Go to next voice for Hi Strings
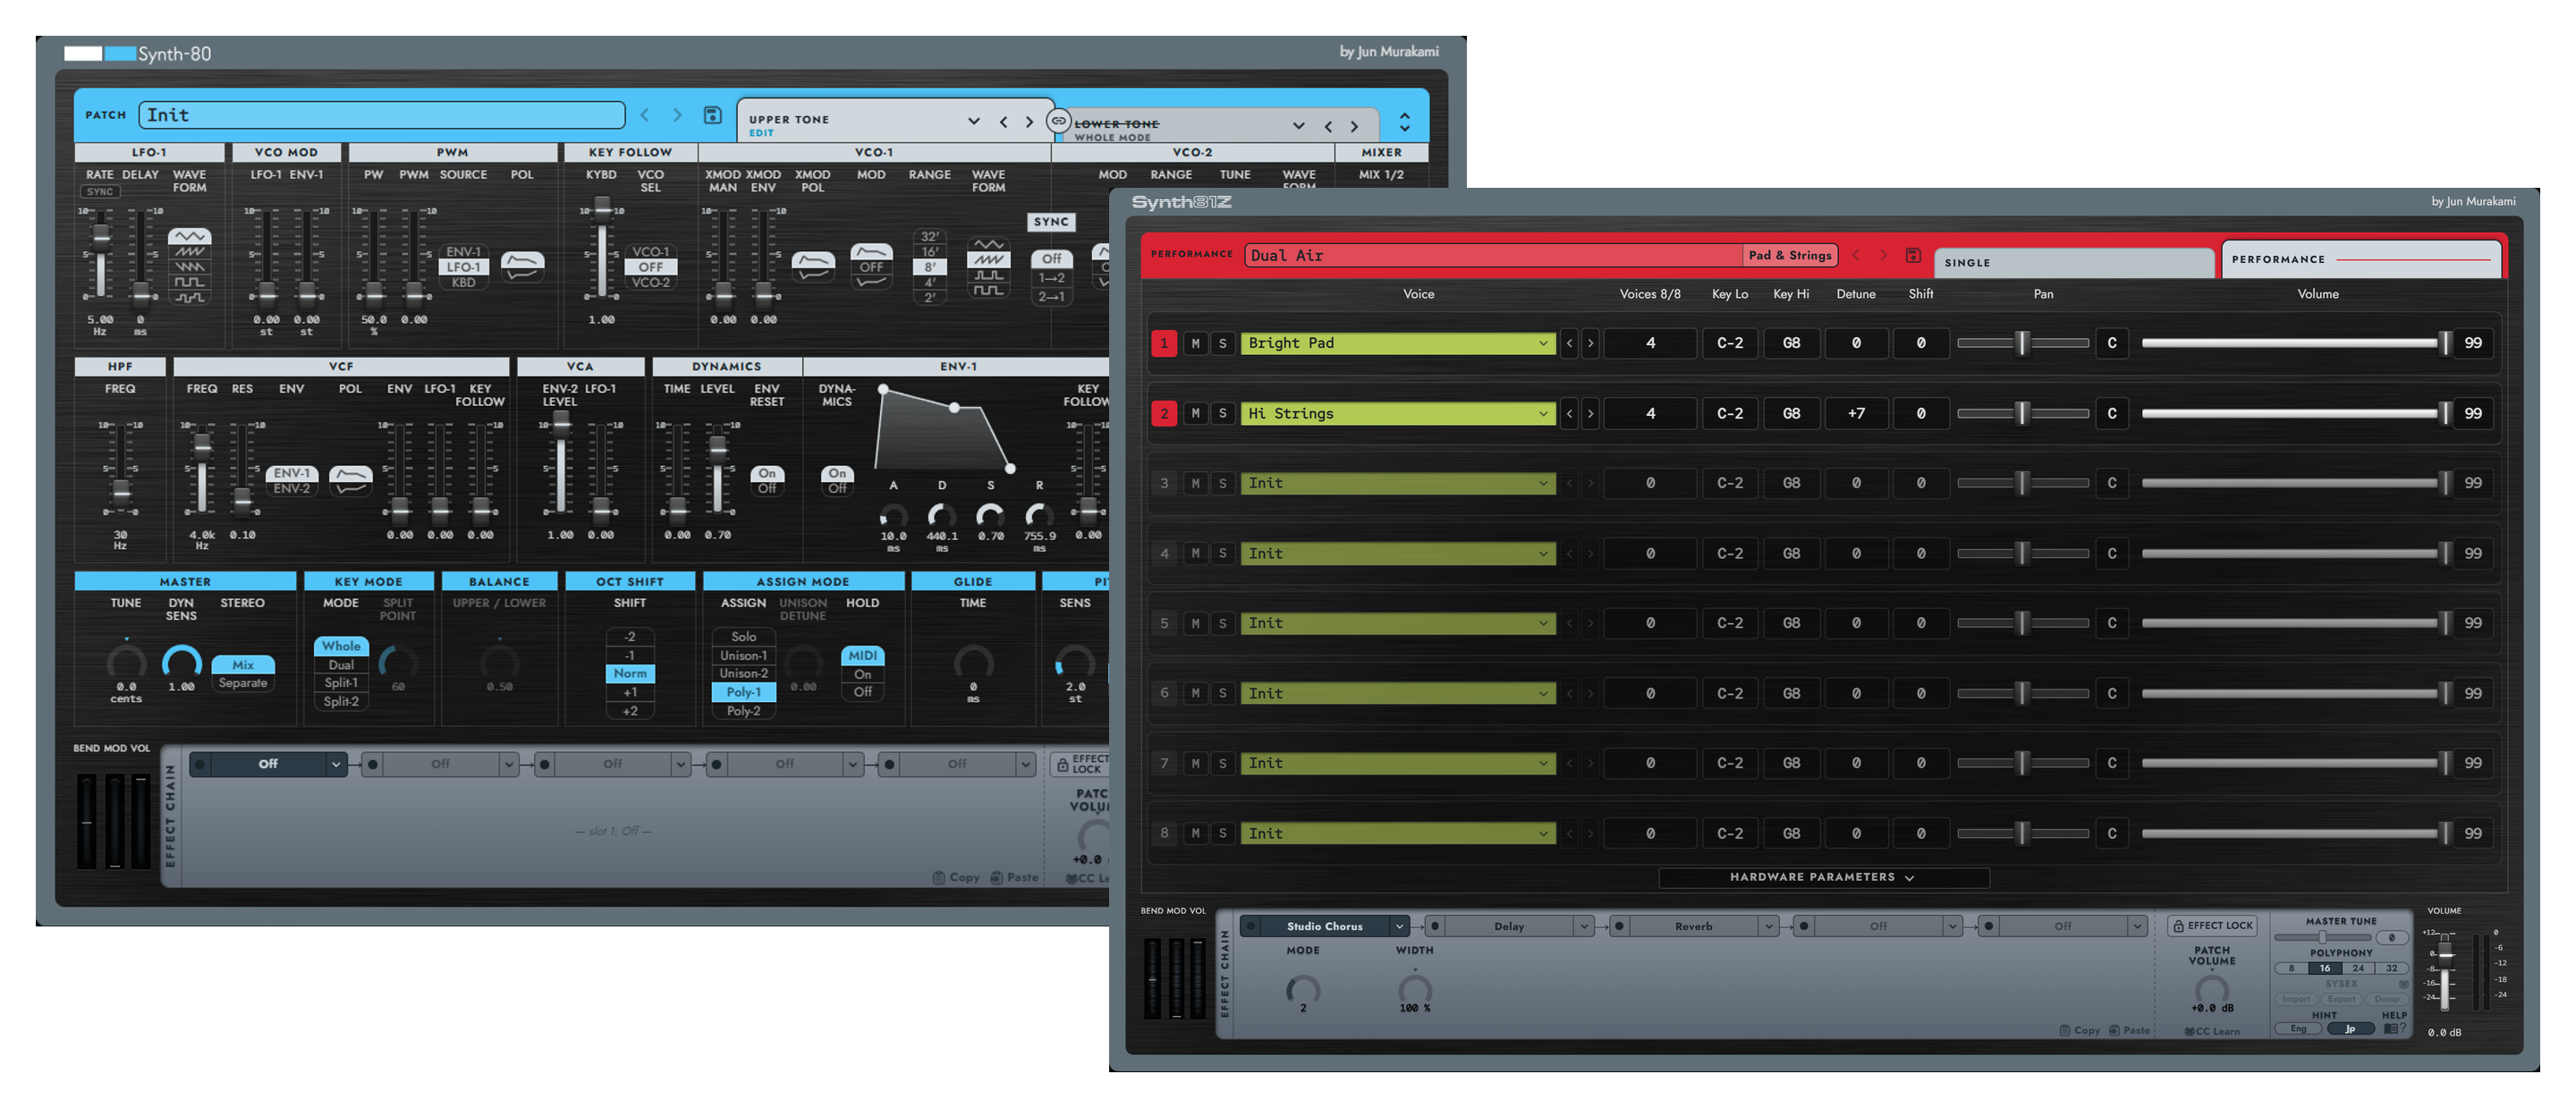This screenshot has width=2576, height=1108. click(1590, 413)
